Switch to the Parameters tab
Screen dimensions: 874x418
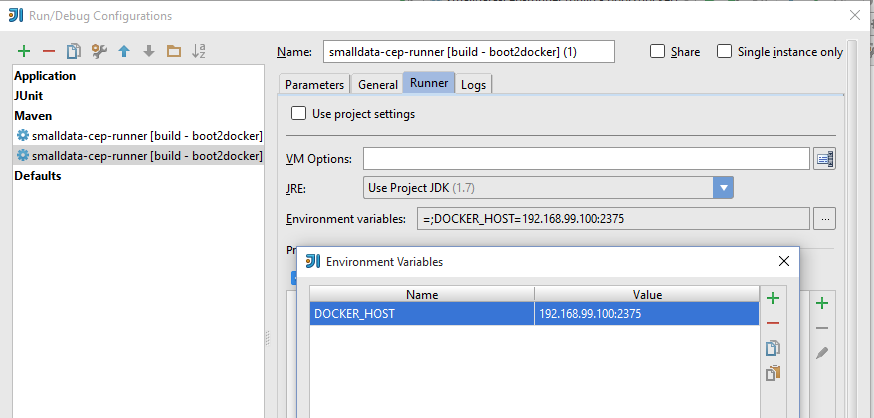pos(315,85)
